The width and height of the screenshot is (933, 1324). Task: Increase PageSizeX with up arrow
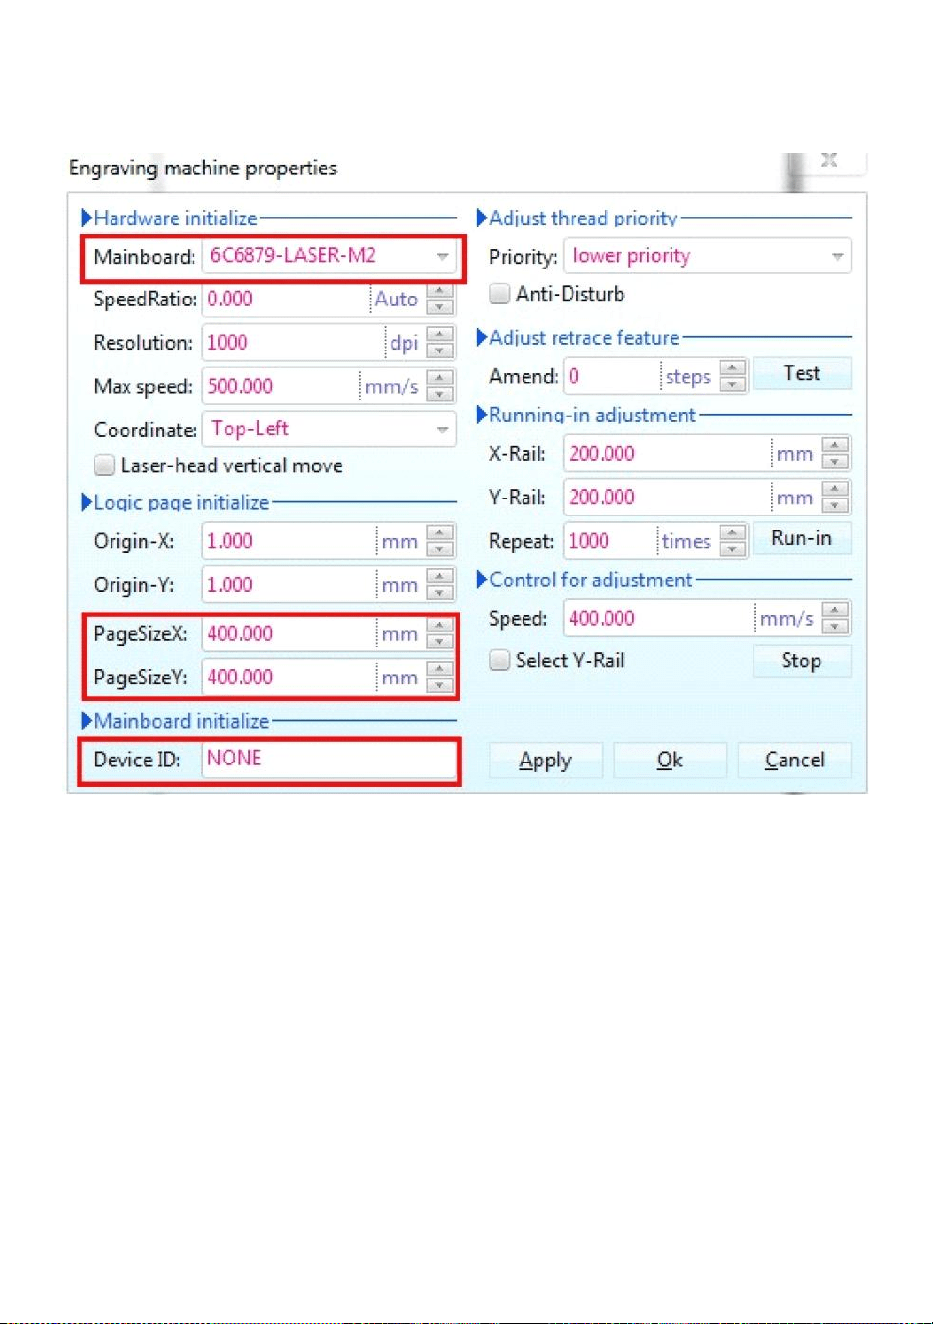(x=440, y=626)
